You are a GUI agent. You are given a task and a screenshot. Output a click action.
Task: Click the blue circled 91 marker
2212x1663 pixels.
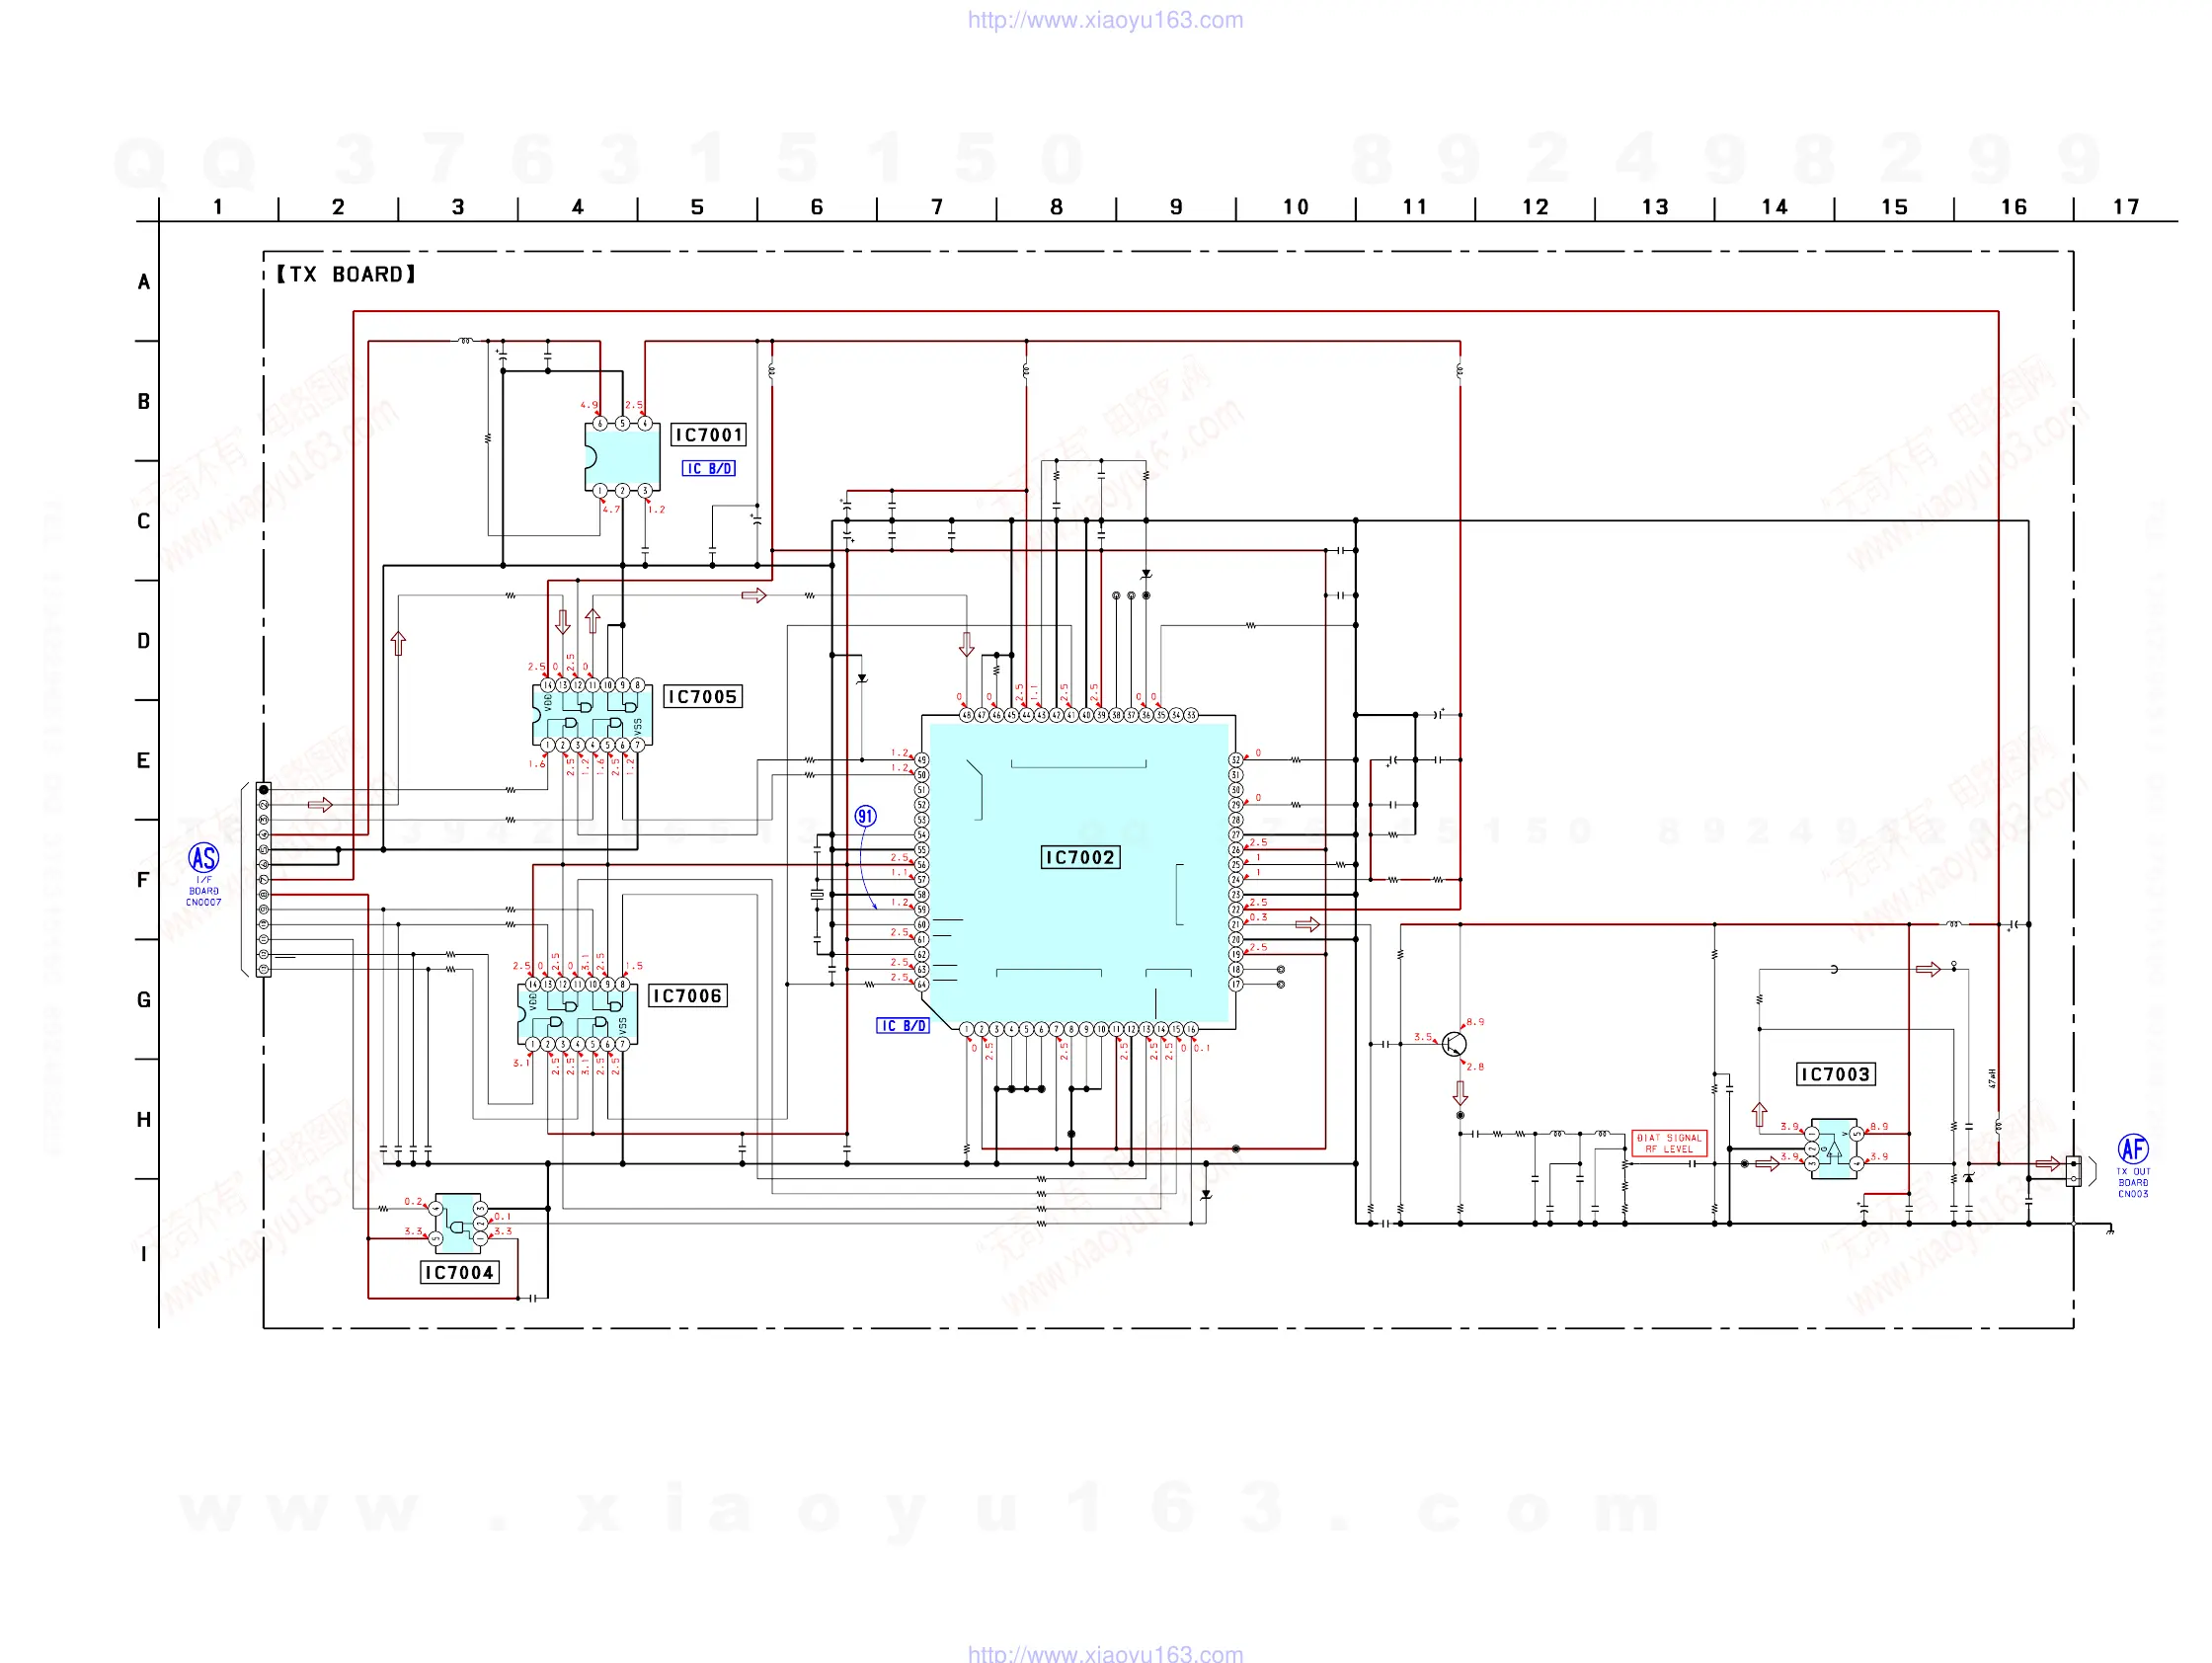point(865,816)
